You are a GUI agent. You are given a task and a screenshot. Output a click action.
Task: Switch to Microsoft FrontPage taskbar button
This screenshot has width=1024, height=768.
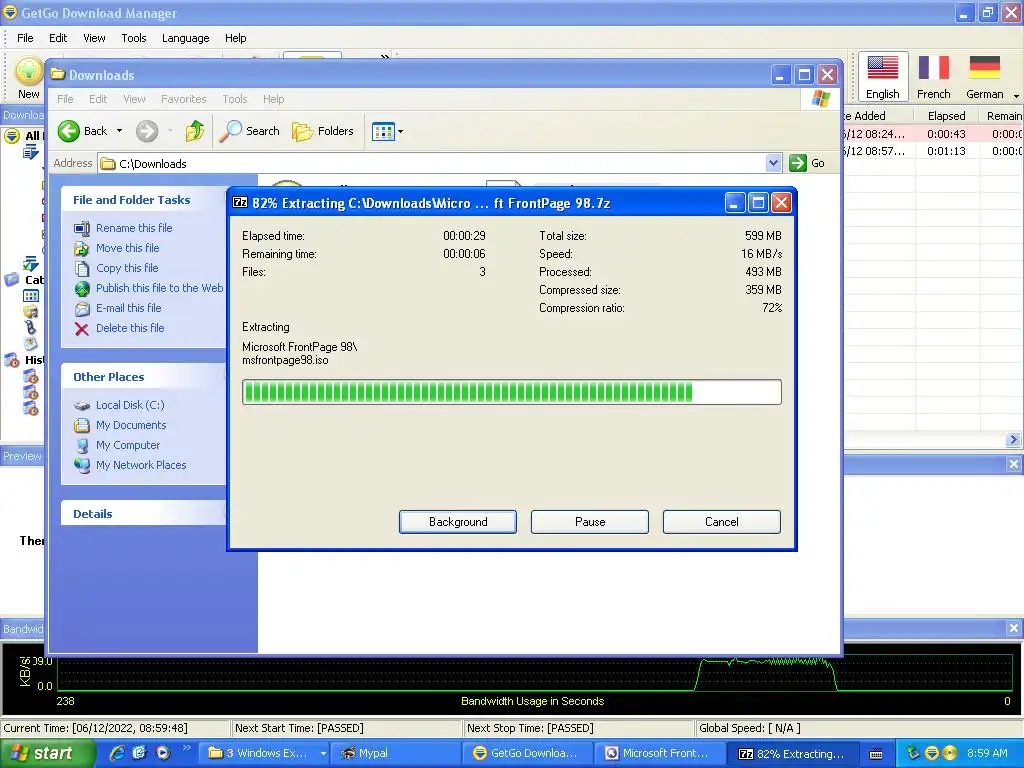662,753
